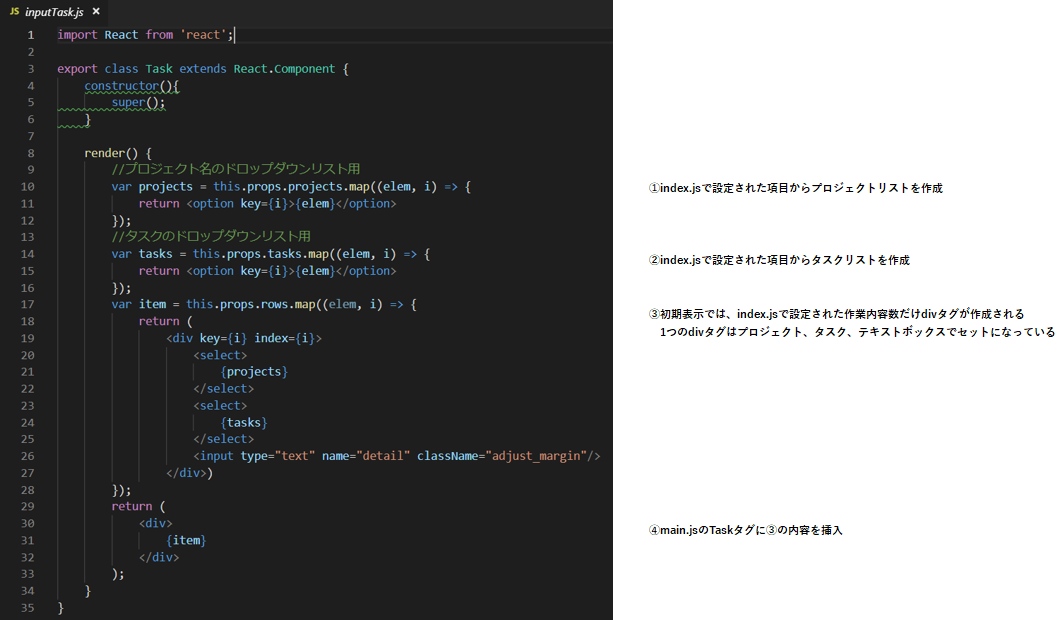
Task: Click the 'render() {' method line
Action: [x=118, y=153]
